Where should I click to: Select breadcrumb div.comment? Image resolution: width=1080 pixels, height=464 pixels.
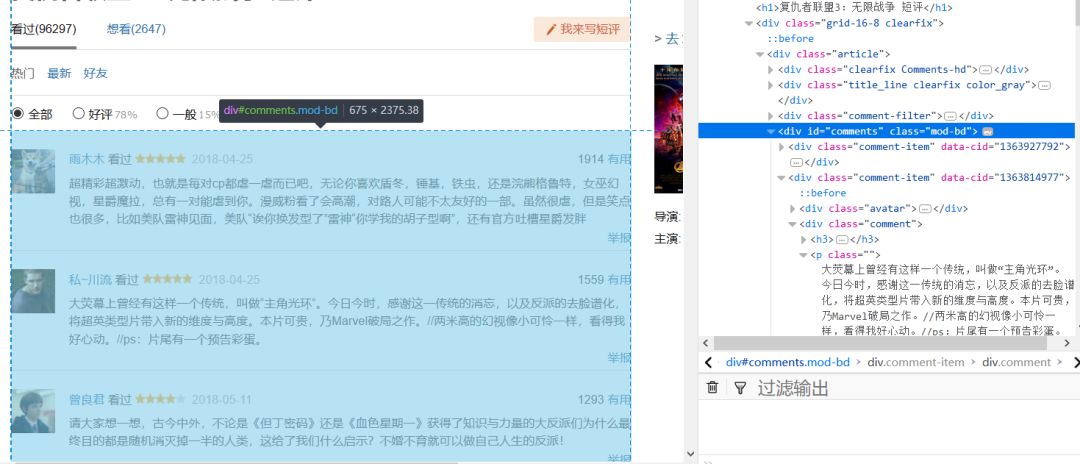(1017, 362)
